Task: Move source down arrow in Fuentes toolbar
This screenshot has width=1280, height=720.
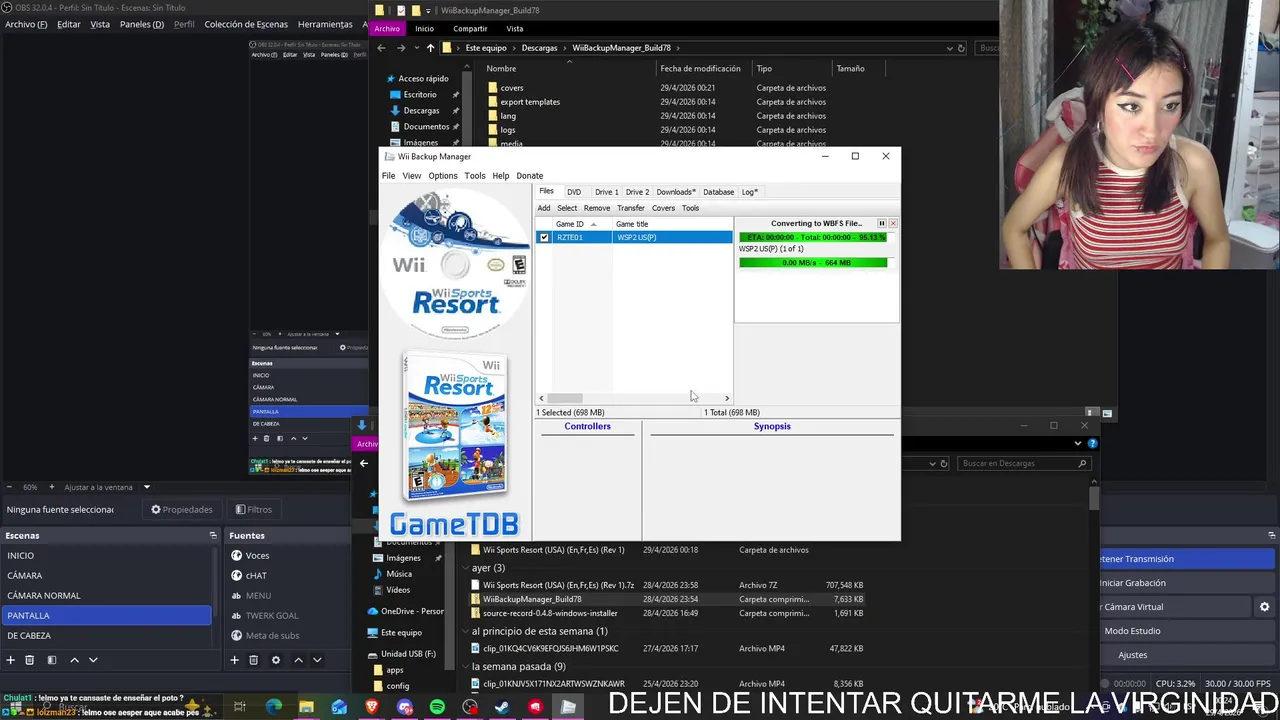Action: tap(317, 660)
